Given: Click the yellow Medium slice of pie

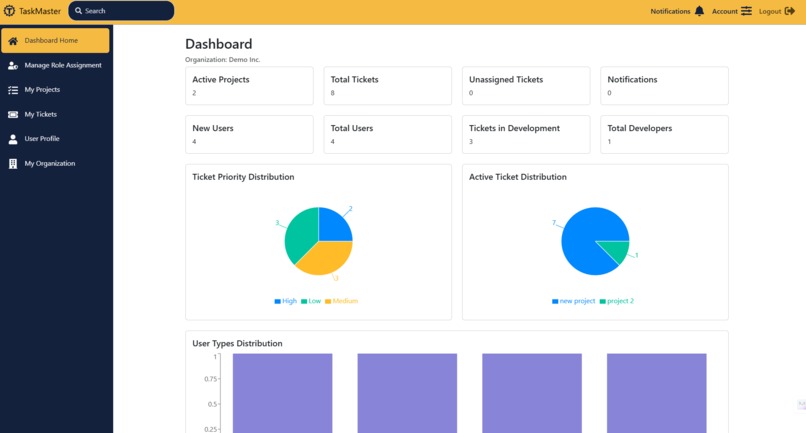Looking at the screenshot, I should tap(324, 258).
